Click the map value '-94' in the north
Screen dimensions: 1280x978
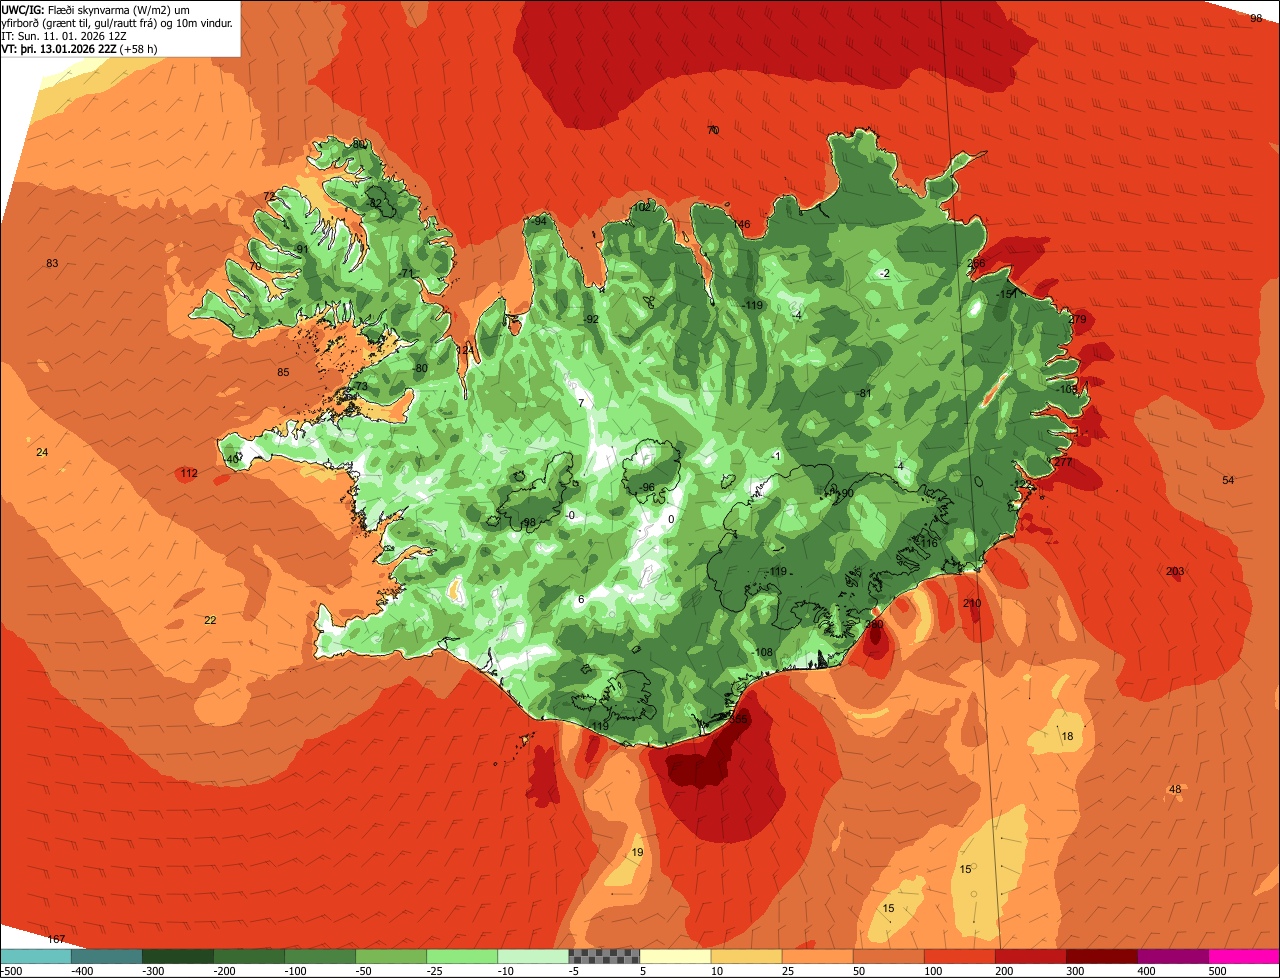tap(539, 221)
